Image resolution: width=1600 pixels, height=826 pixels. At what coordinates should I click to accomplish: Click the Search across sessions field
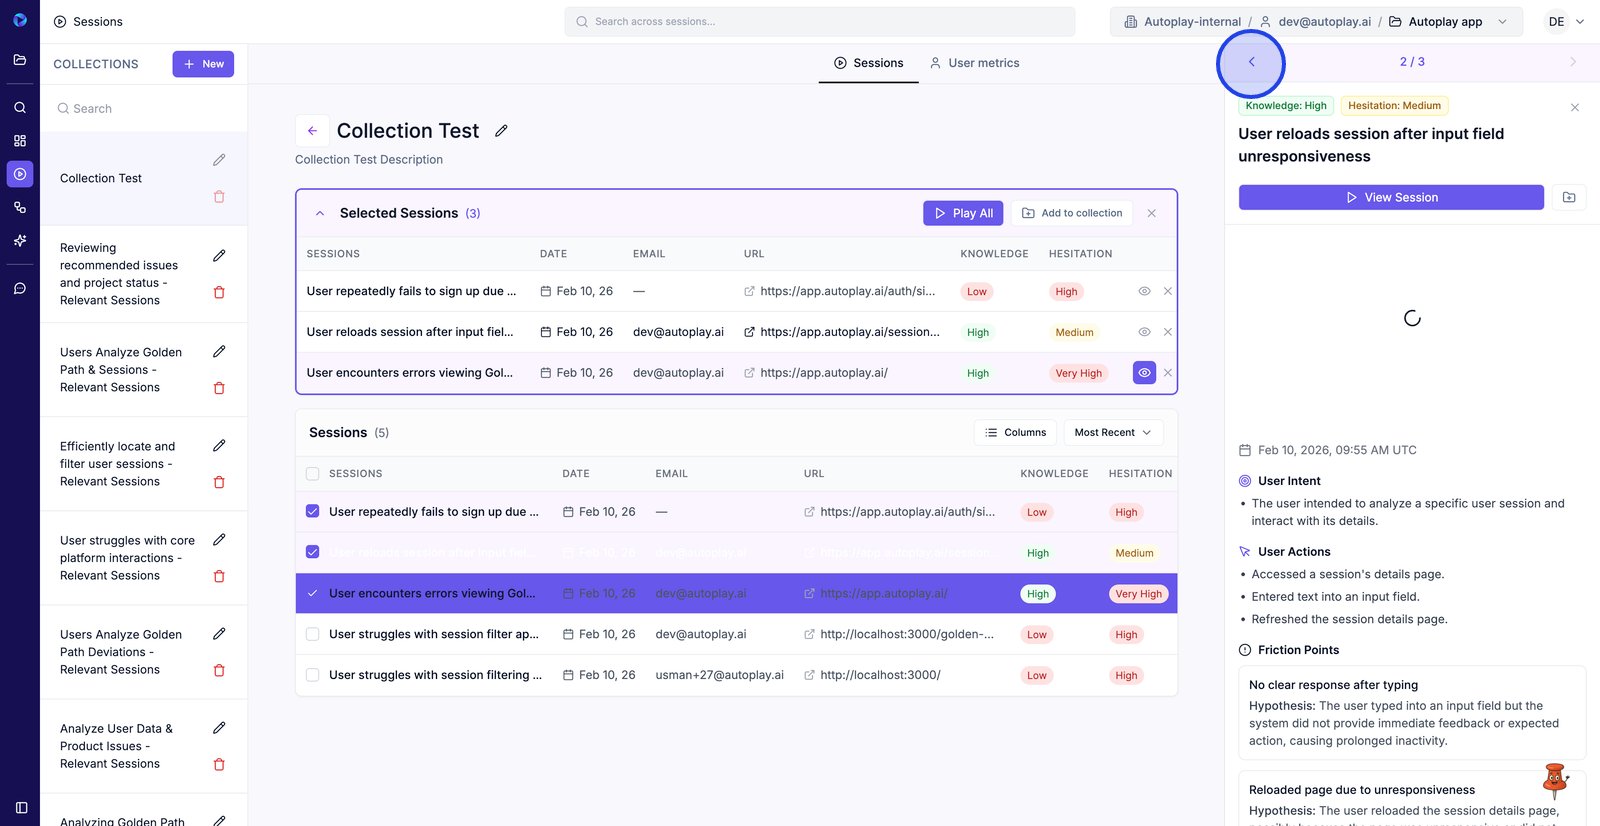tap(820, 22)
